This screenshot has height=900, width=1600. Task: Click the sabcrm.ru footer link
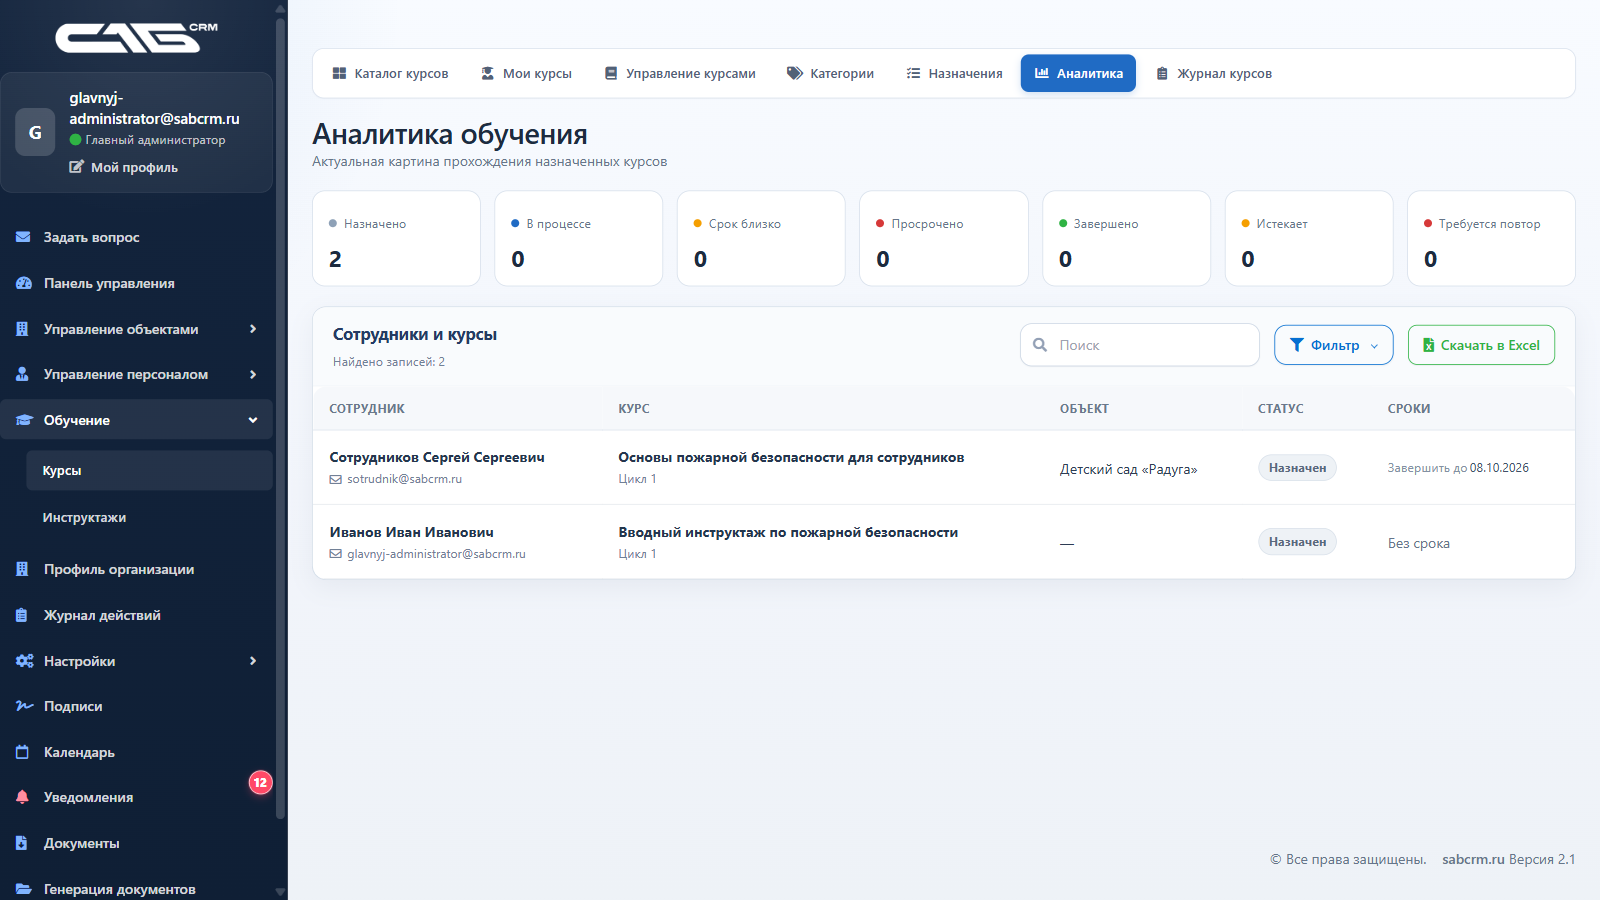1473,859
